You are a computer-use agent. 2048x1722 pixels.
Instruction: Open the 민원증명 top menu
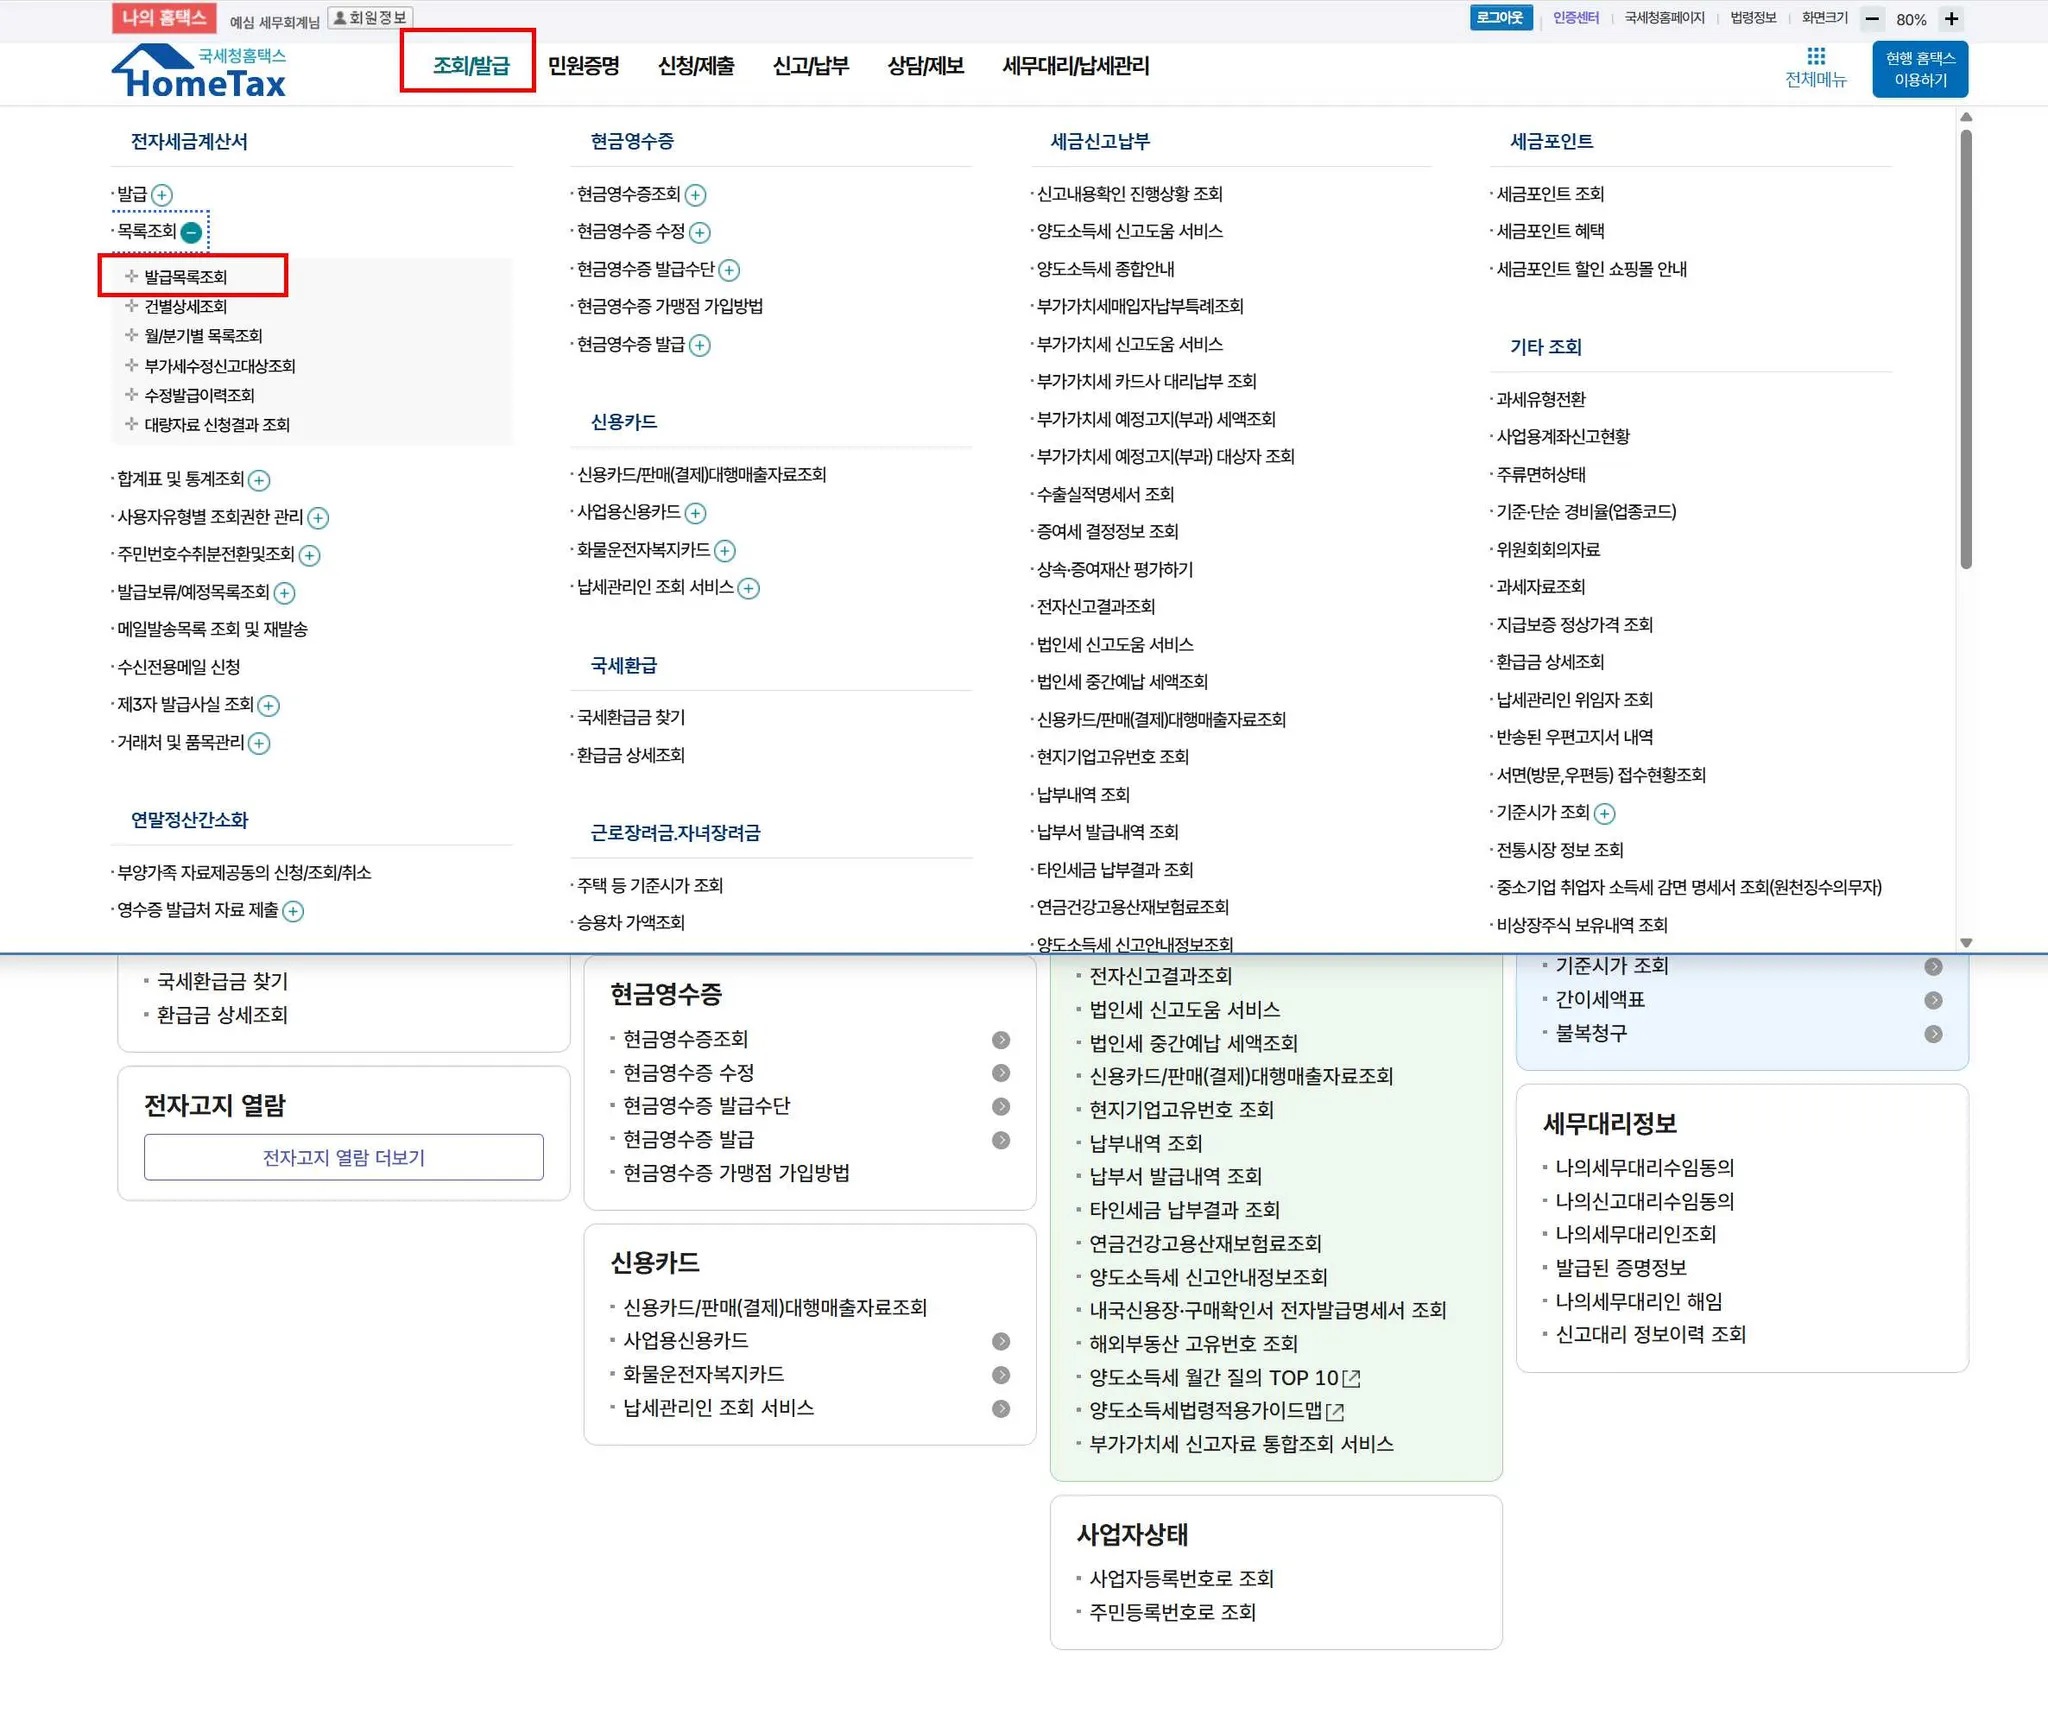coord(583,66)
